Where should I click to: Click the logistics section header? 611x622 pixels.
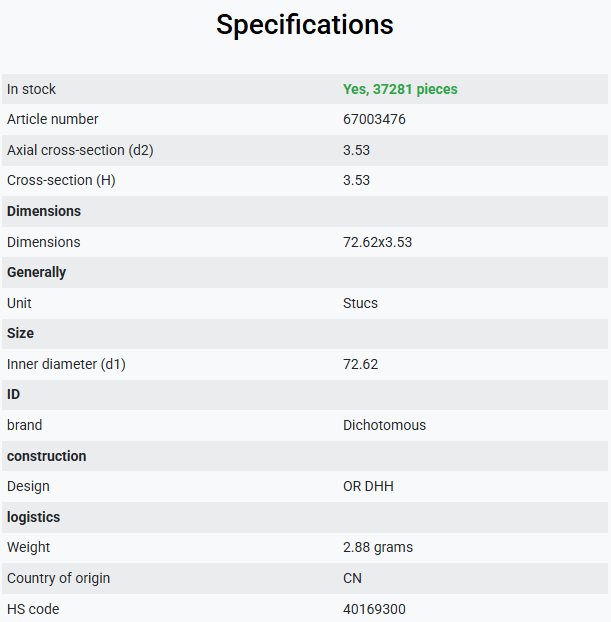coord(33,518)
